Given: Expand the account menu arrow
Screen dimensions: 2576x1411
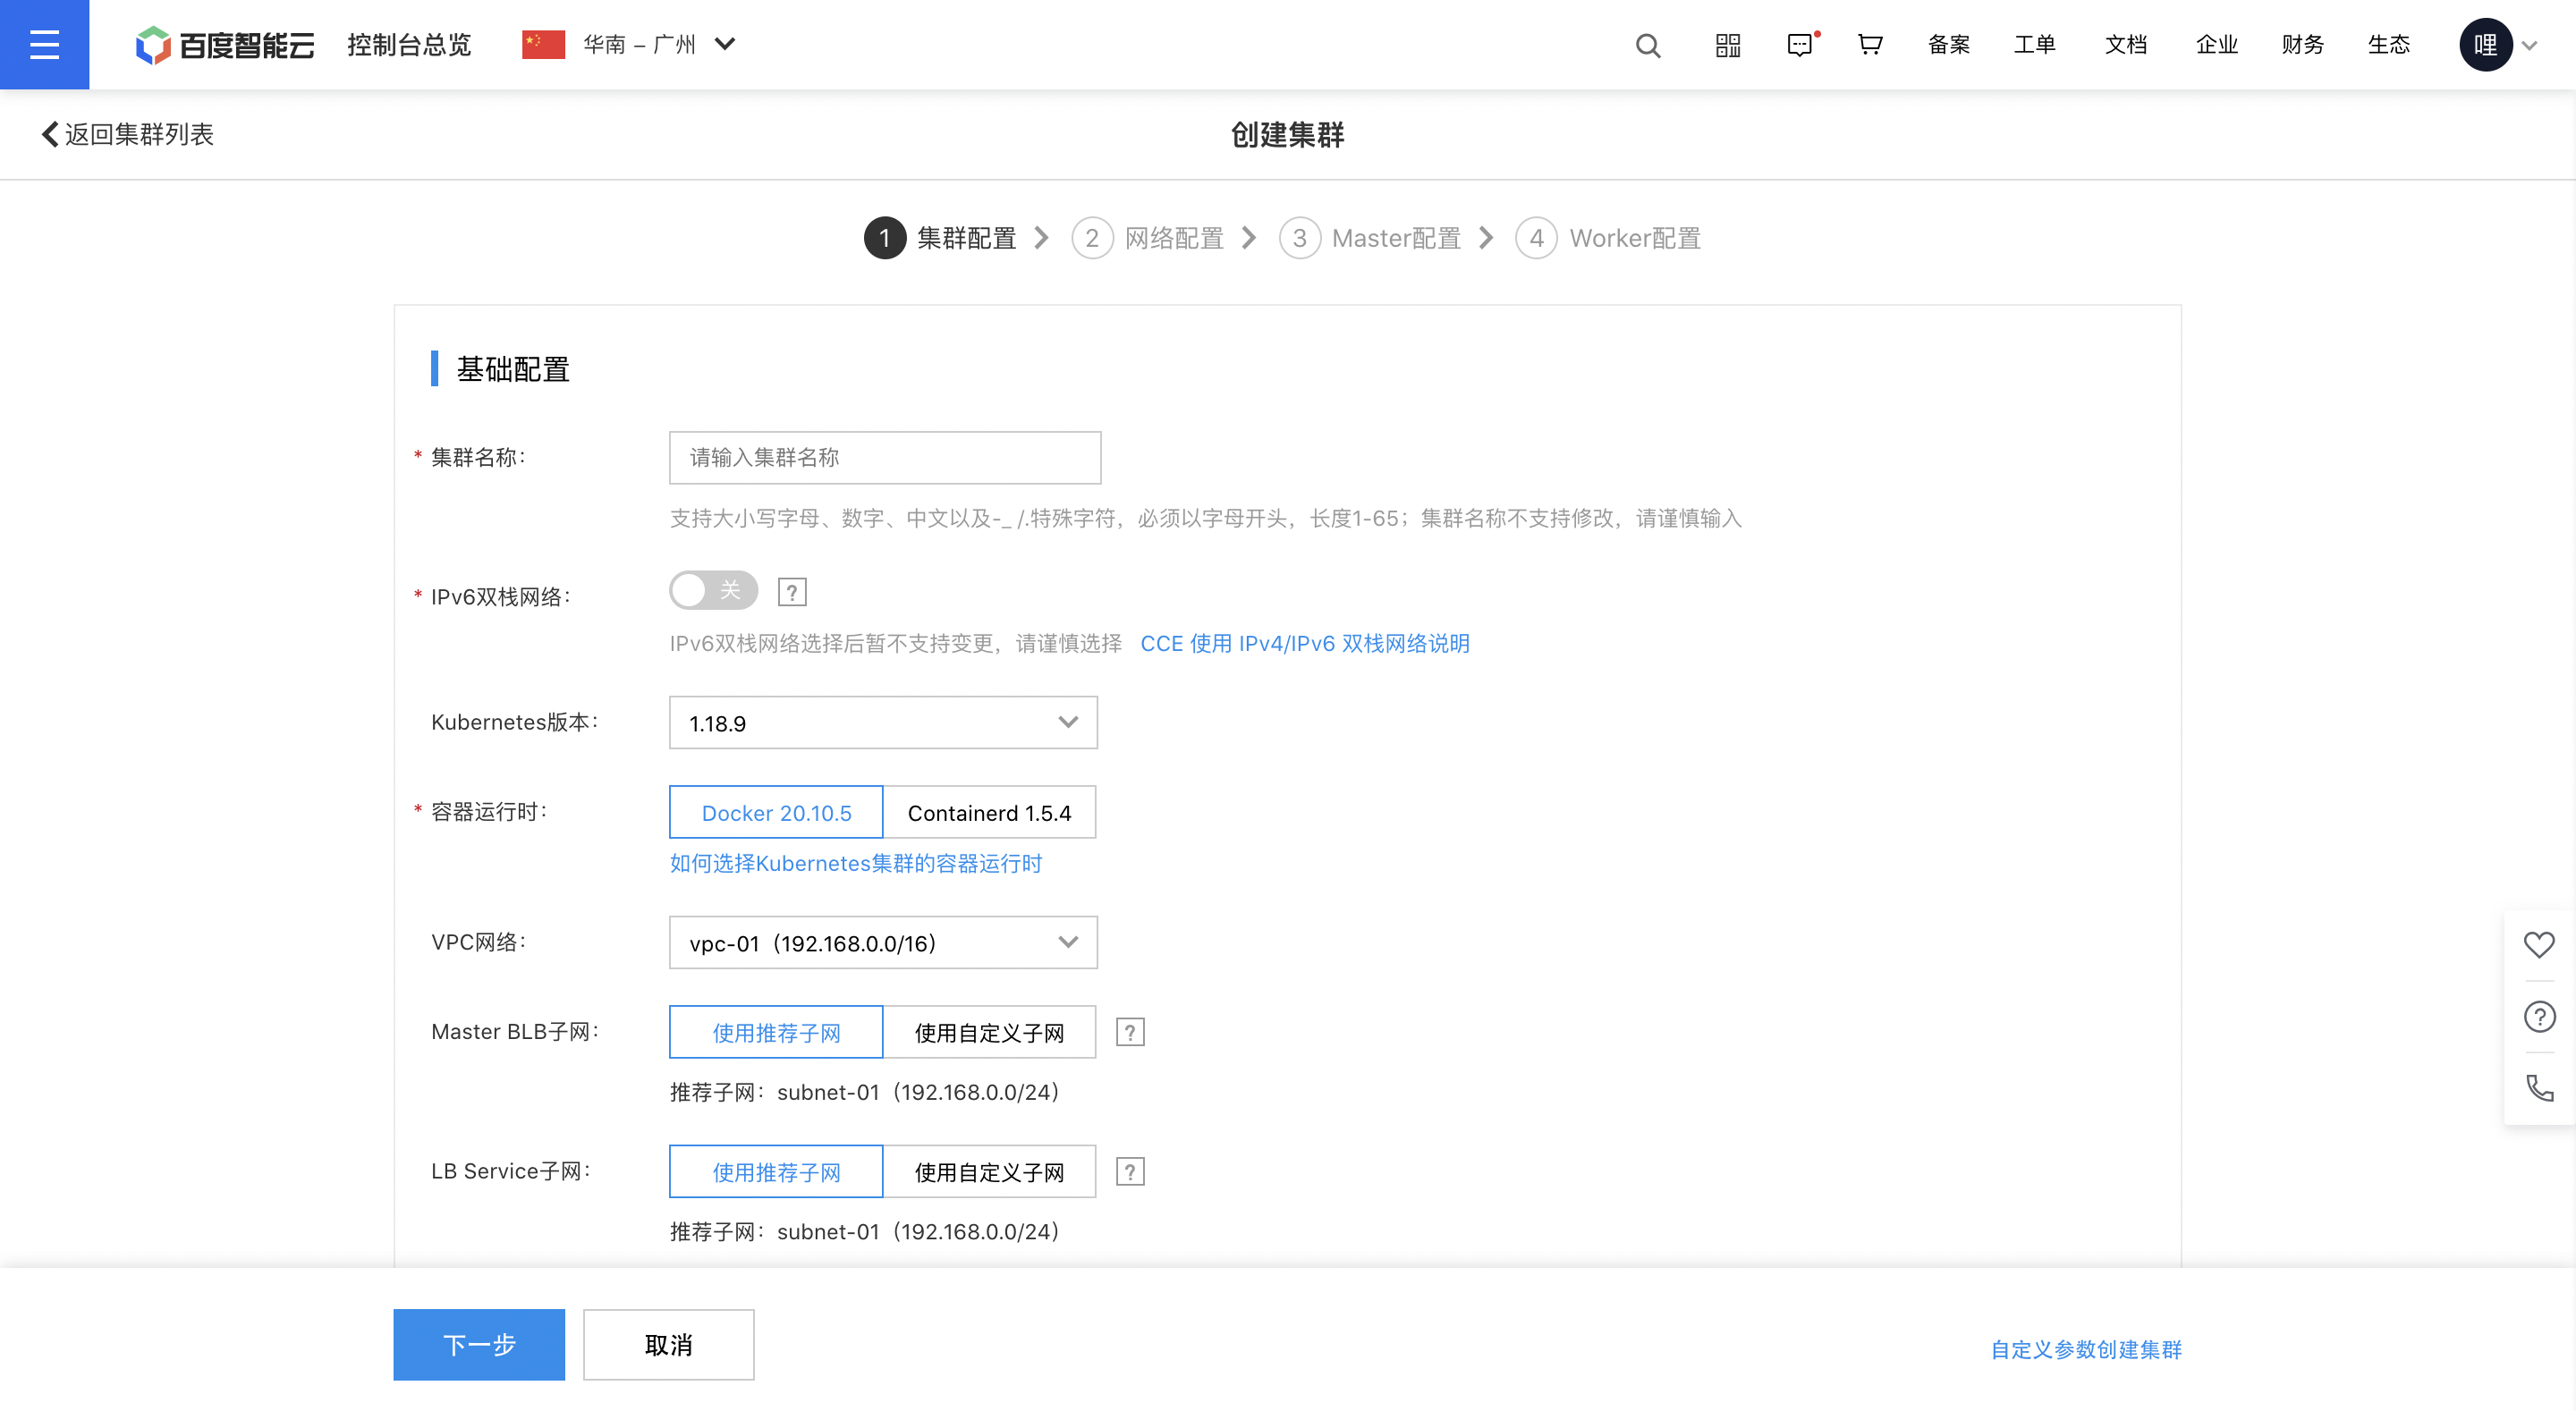Looking at the screenshot, I should [2530, 46].
